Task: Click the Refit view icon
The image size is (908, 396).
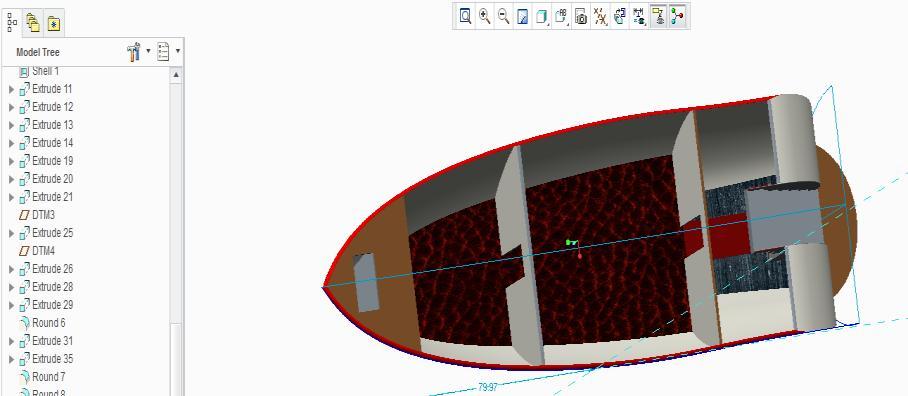Action: (x=466, y=16)
